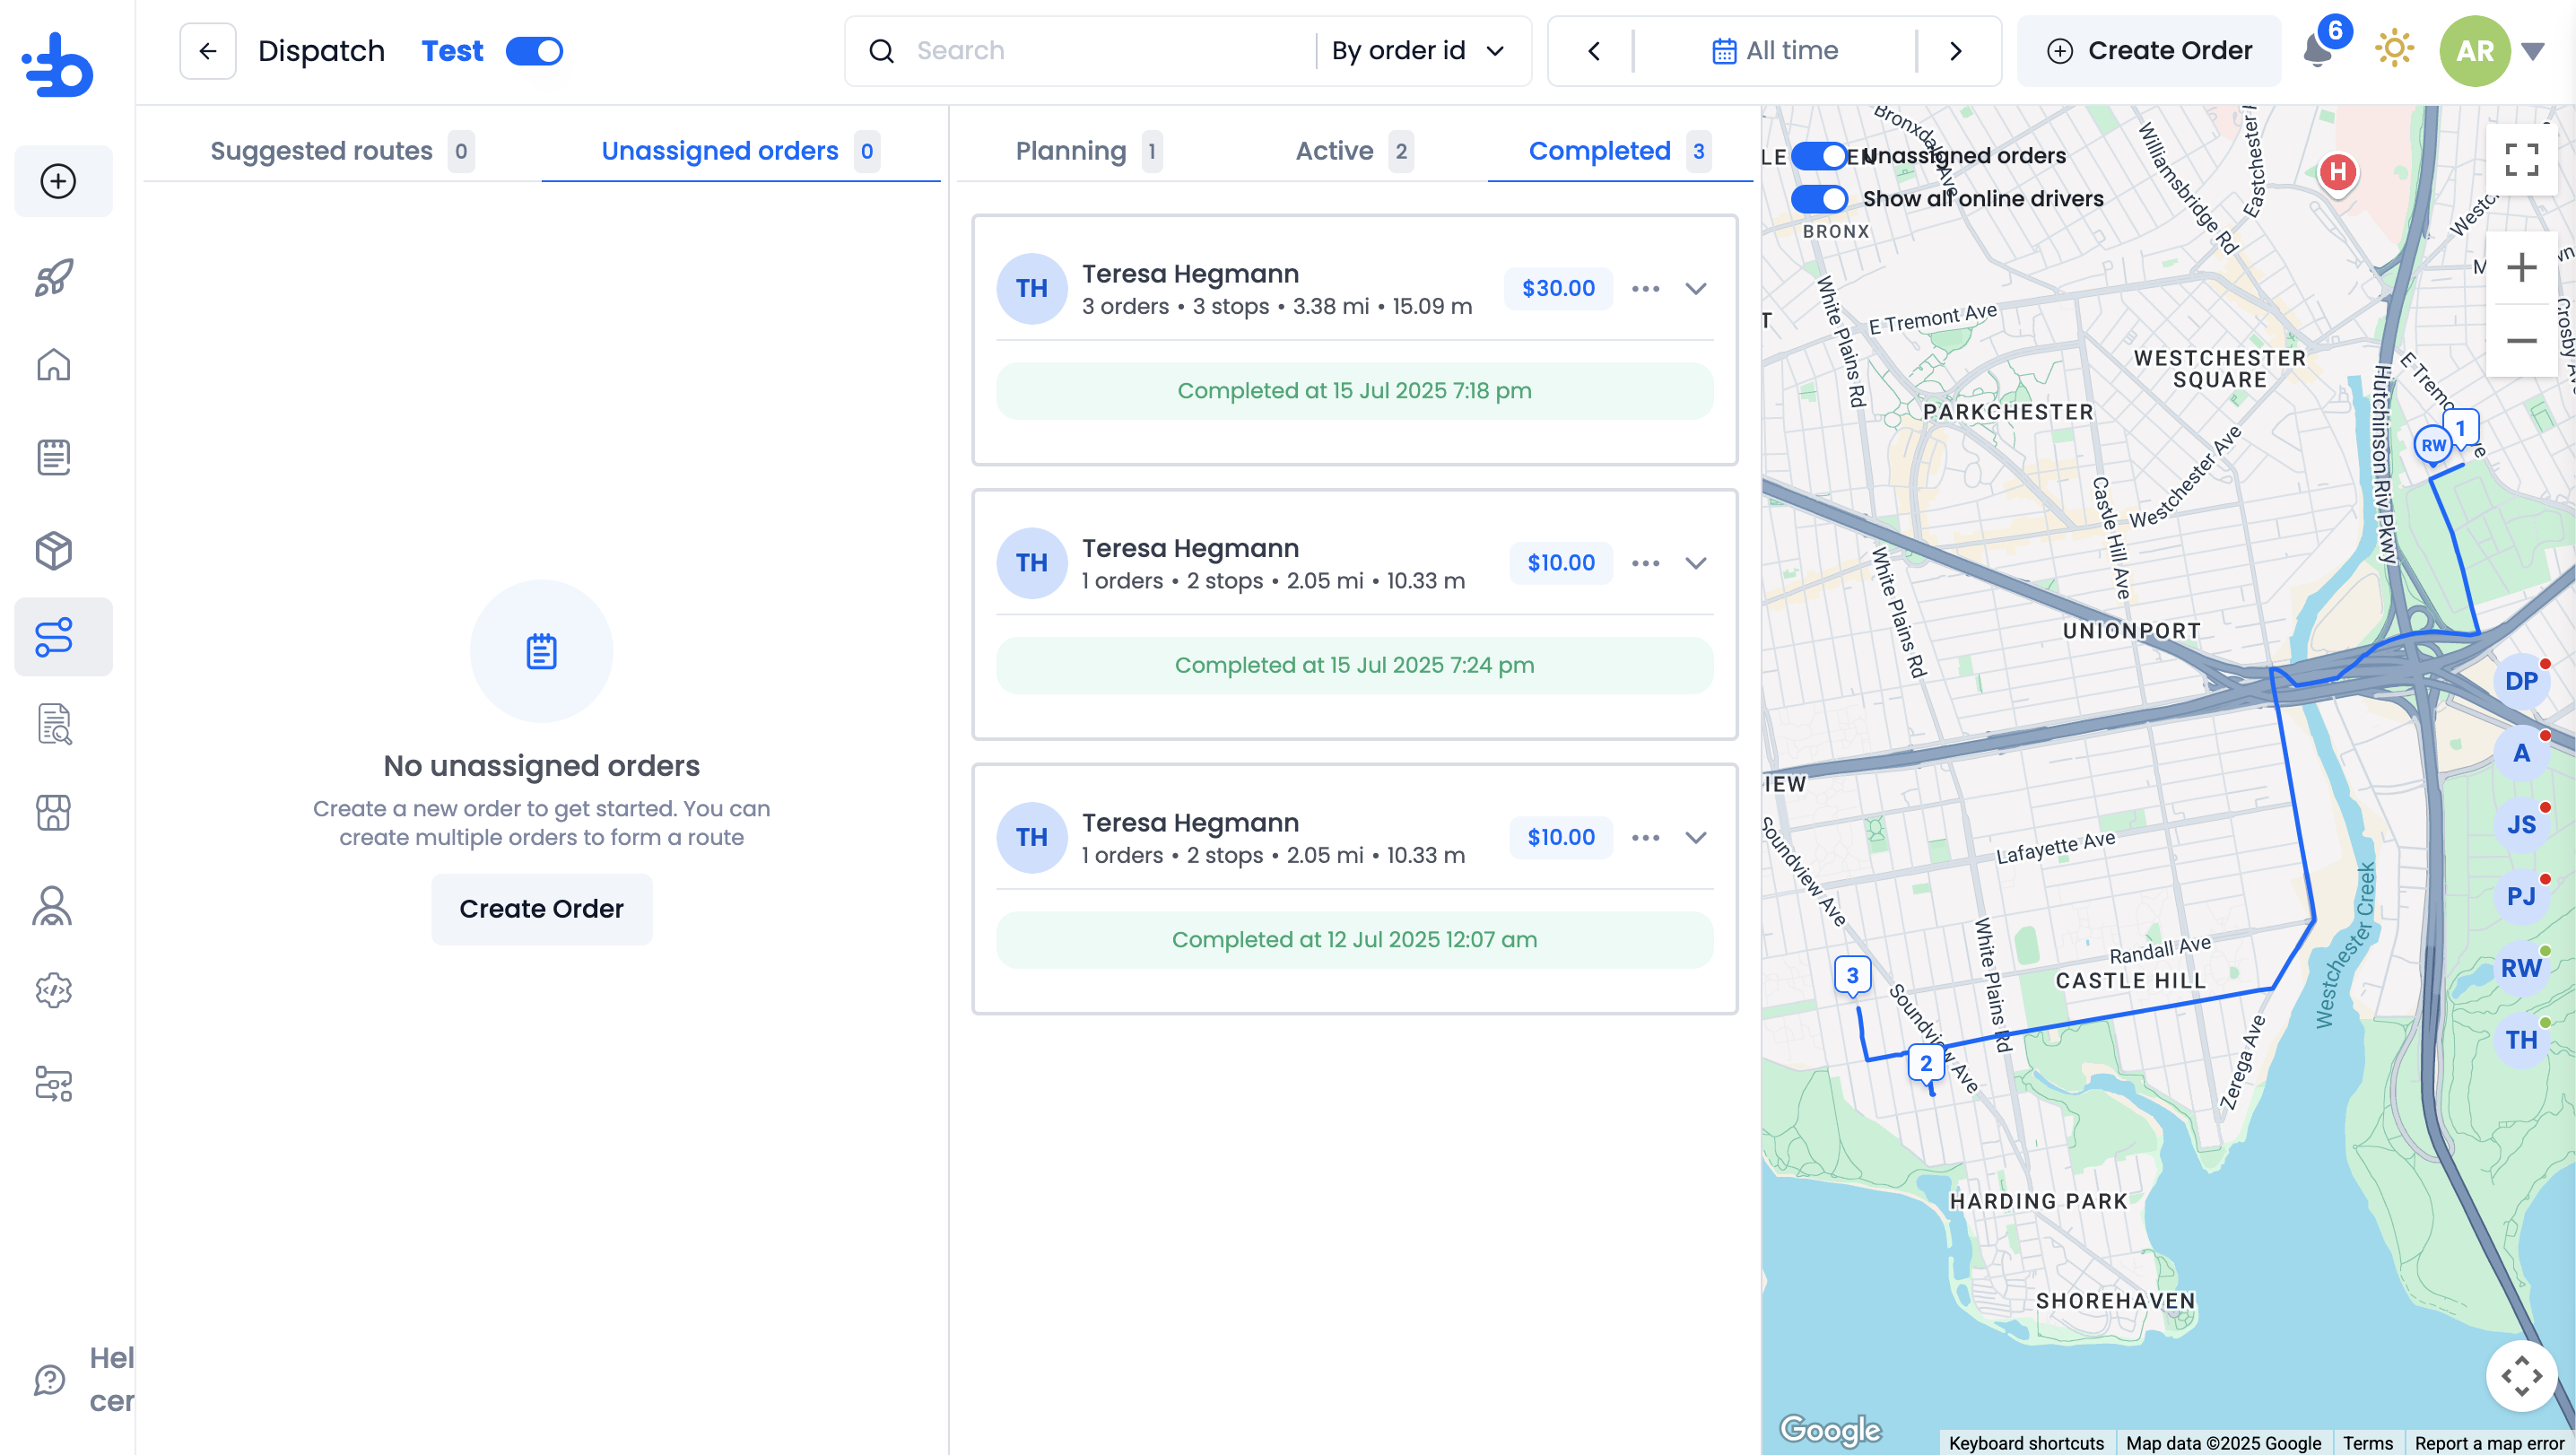The height and width of the screenshot is (1455, 2576).
Task: Click the AR user avatar
Action: coord(2474,51)
